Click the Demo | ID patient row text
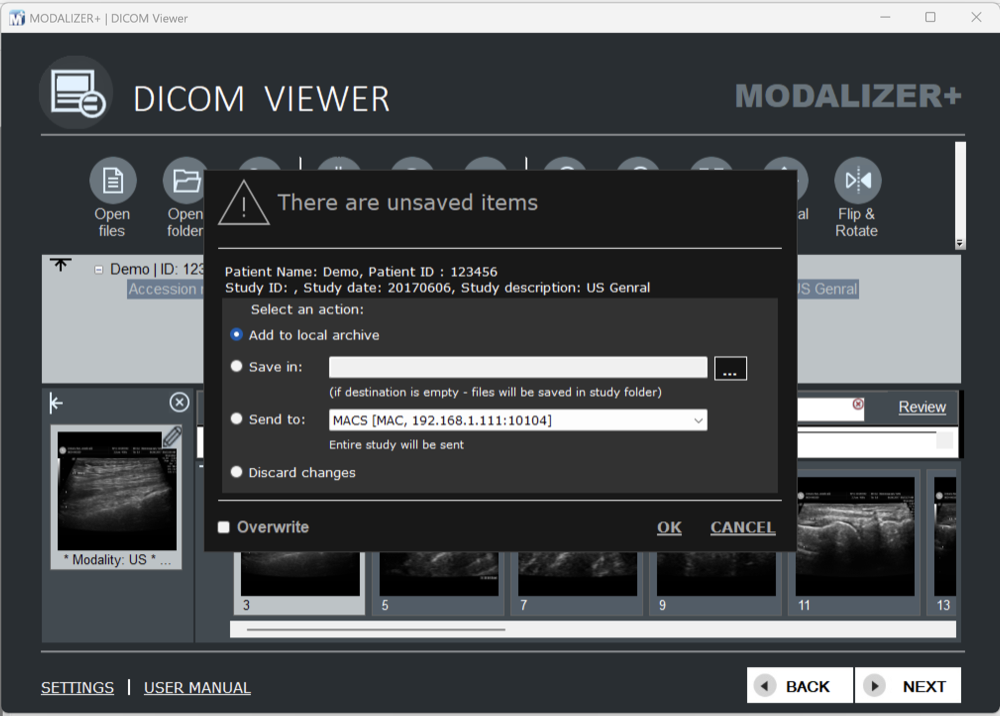The image size is (1000, 716). pos(156,269)
